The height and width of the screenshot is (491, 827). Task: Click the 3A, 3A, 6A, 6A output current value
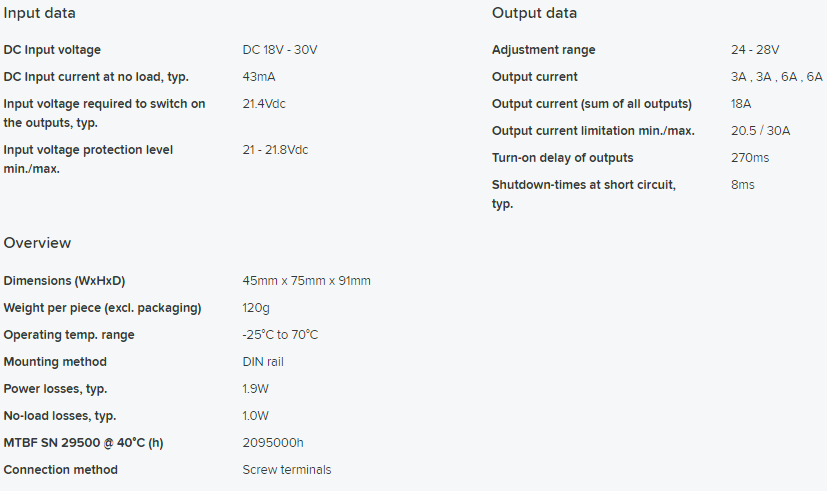click(776, 77)
